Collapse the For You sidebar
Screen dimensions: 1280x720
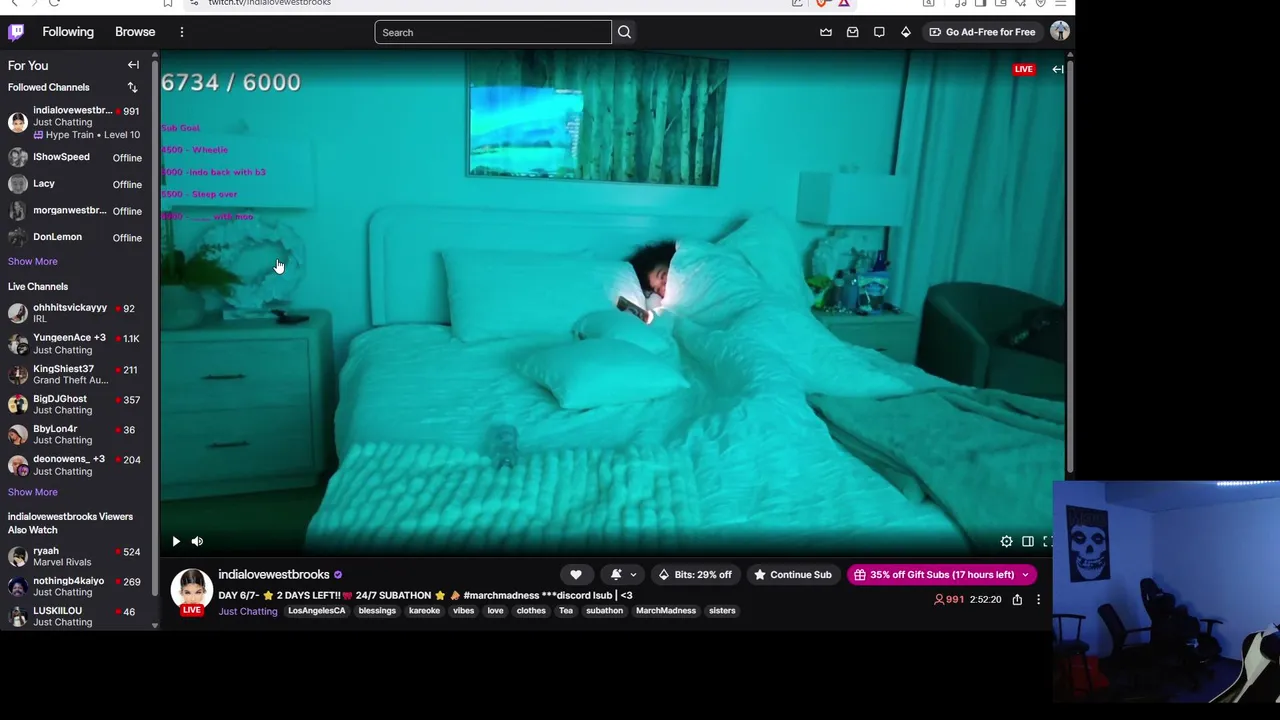(133, 65)
